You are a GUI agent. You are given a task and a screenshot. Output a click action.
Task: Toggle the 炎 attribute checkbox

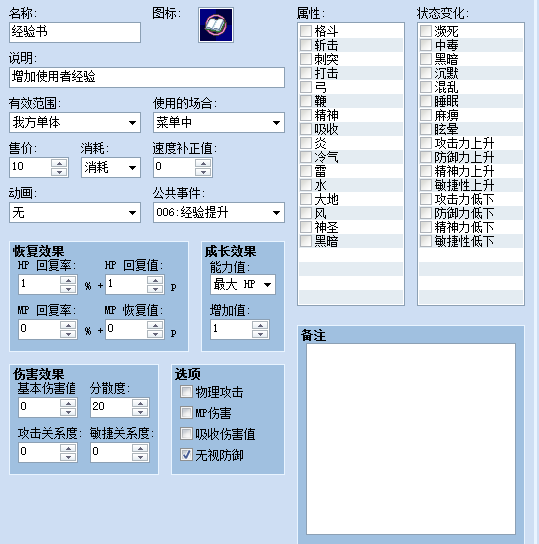306,143
